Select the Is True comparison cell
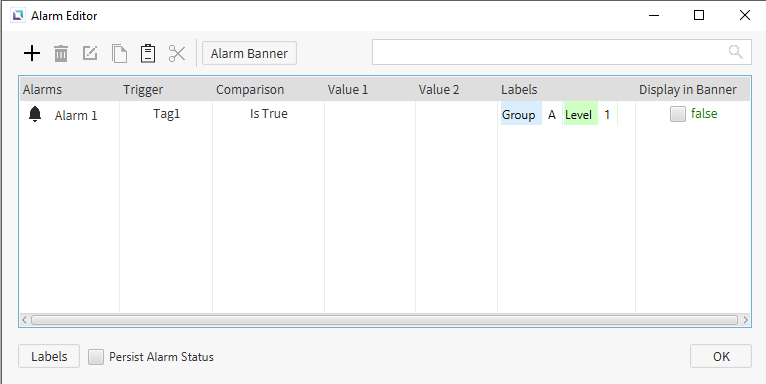Image resolution: width=766 pixels, height=384 pixels. 269,114
